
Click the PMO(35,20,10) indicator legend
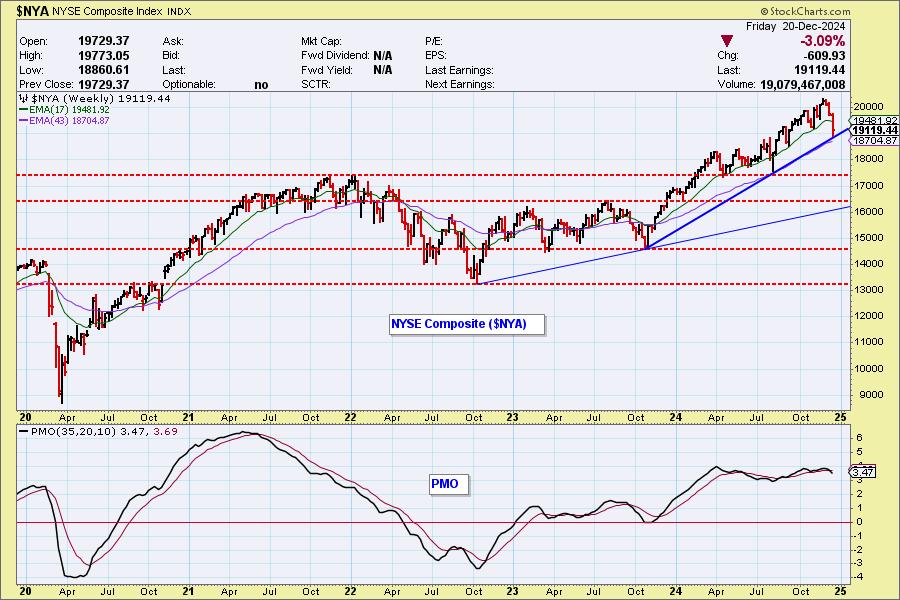(98, 431)
